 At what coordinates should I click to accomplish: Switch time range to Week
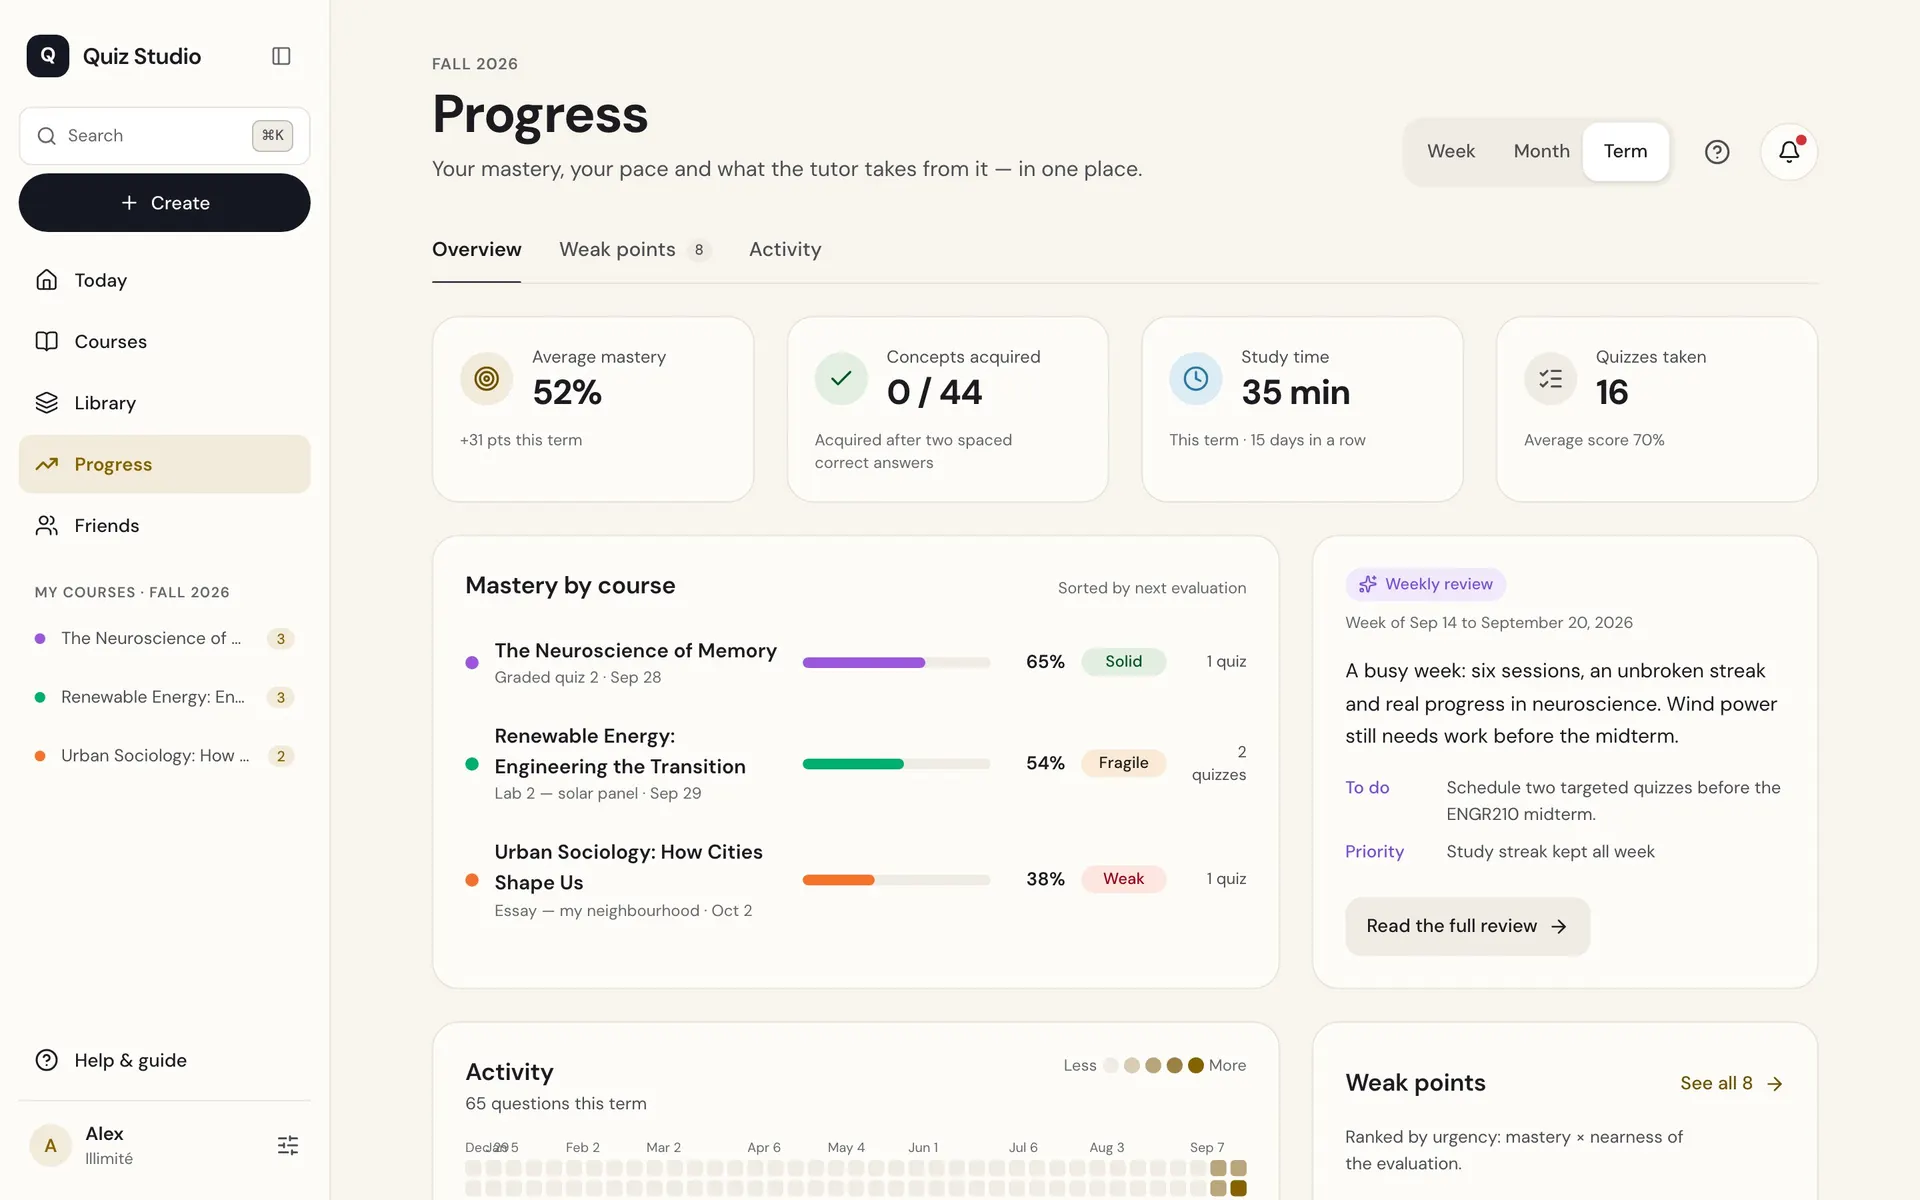pos(1450,151)
